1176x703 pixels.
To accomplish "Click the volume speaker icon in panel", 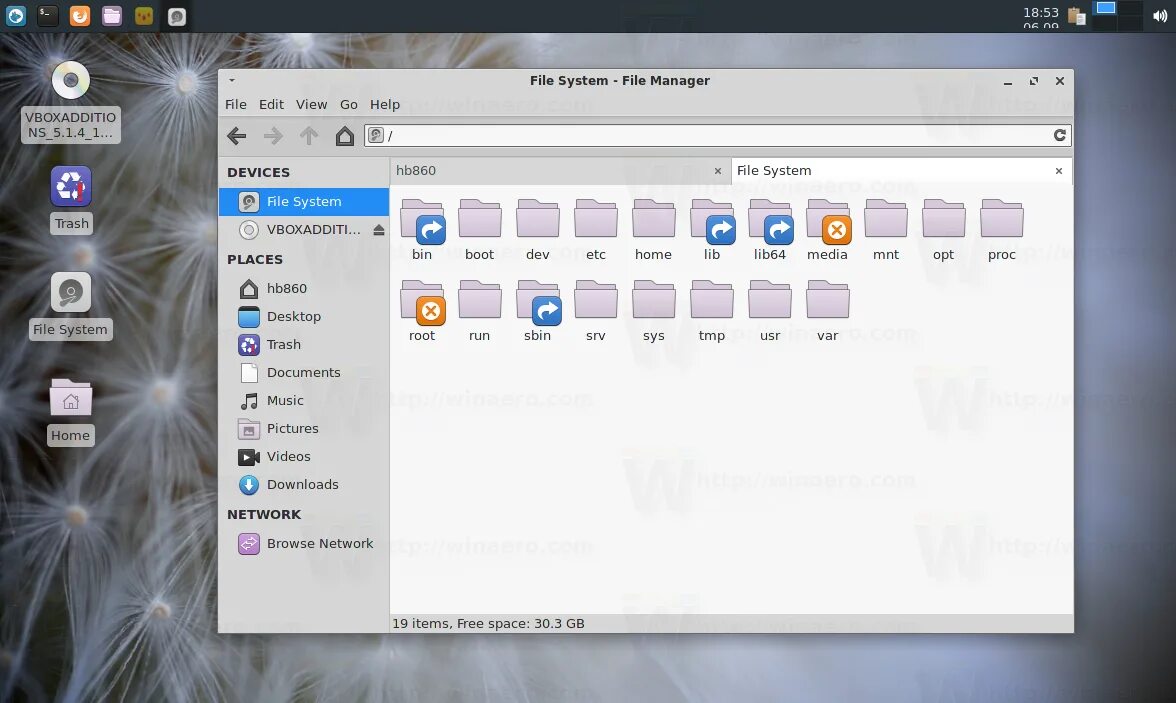I will (1160, 17).
